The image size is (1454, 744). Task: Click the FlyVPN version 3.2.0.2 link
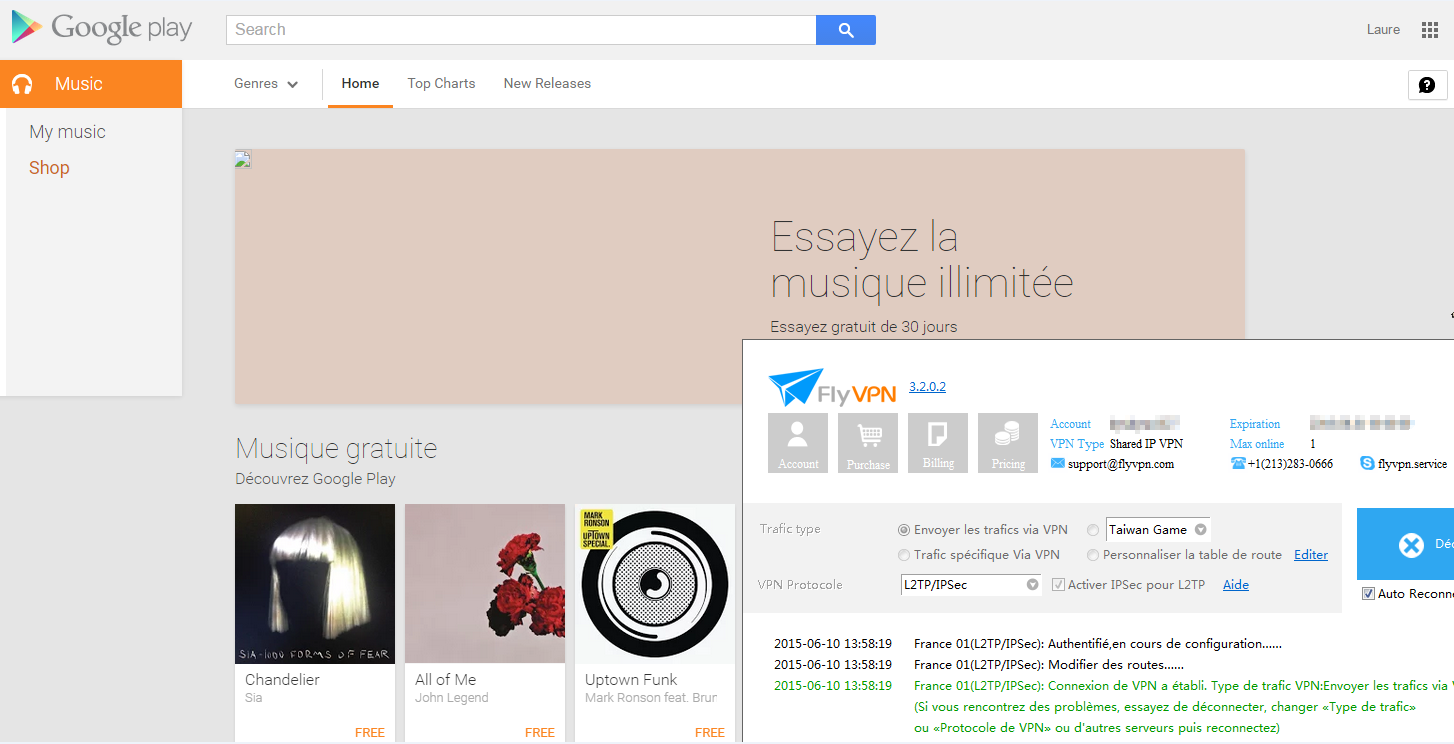click(927, 387)
